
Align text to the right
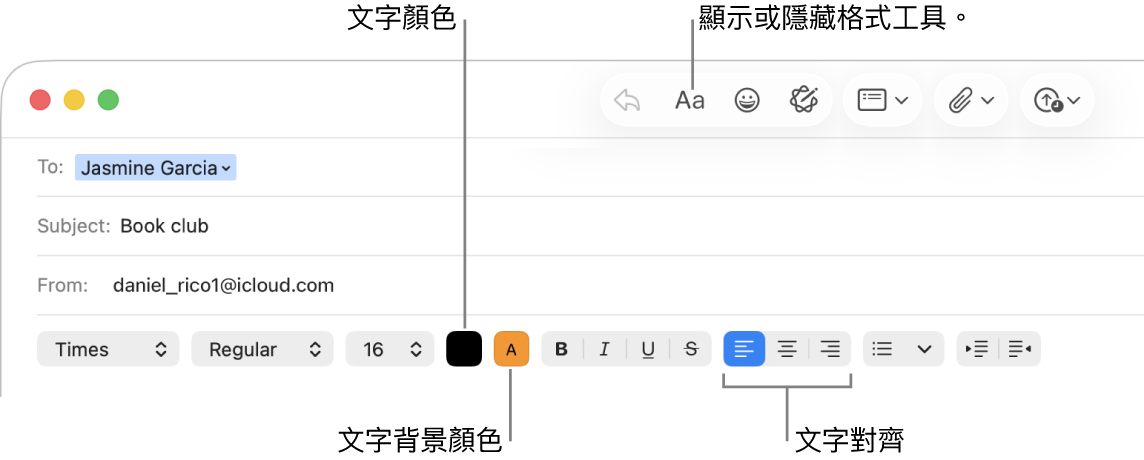[x=830, y=349]
